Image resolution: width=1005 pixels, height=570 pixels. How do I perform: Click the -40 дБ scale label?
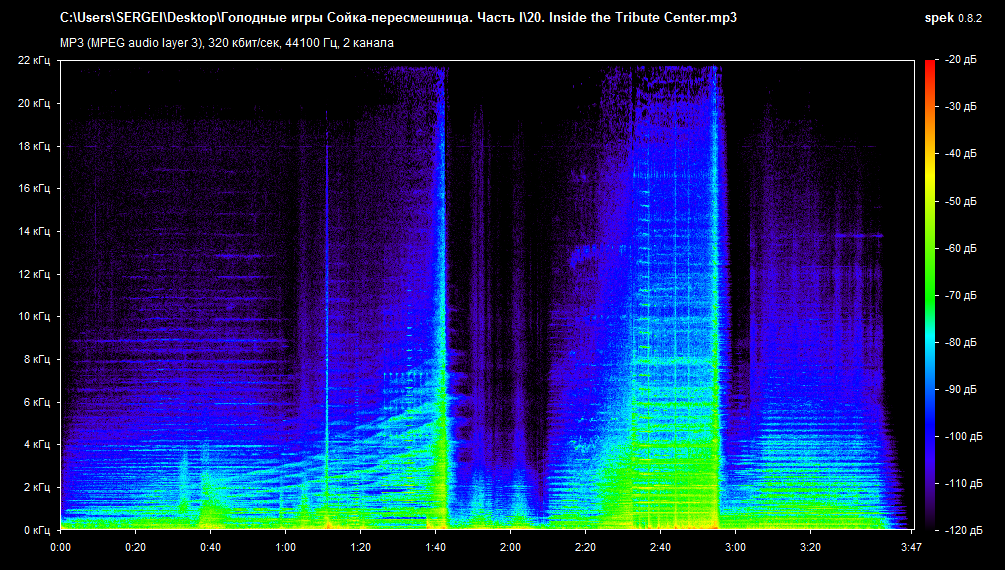click(x=961, y=154)
